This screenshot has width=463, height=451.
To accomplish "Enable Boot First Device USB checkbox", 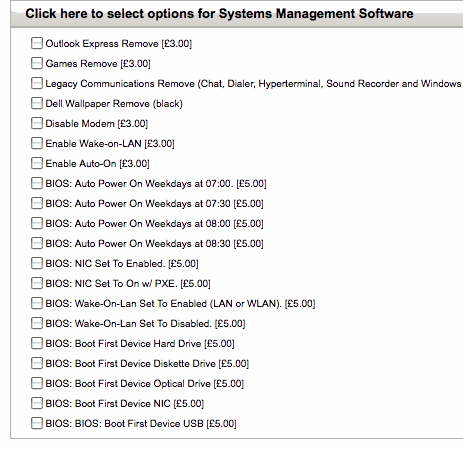I will pos(37,423).
